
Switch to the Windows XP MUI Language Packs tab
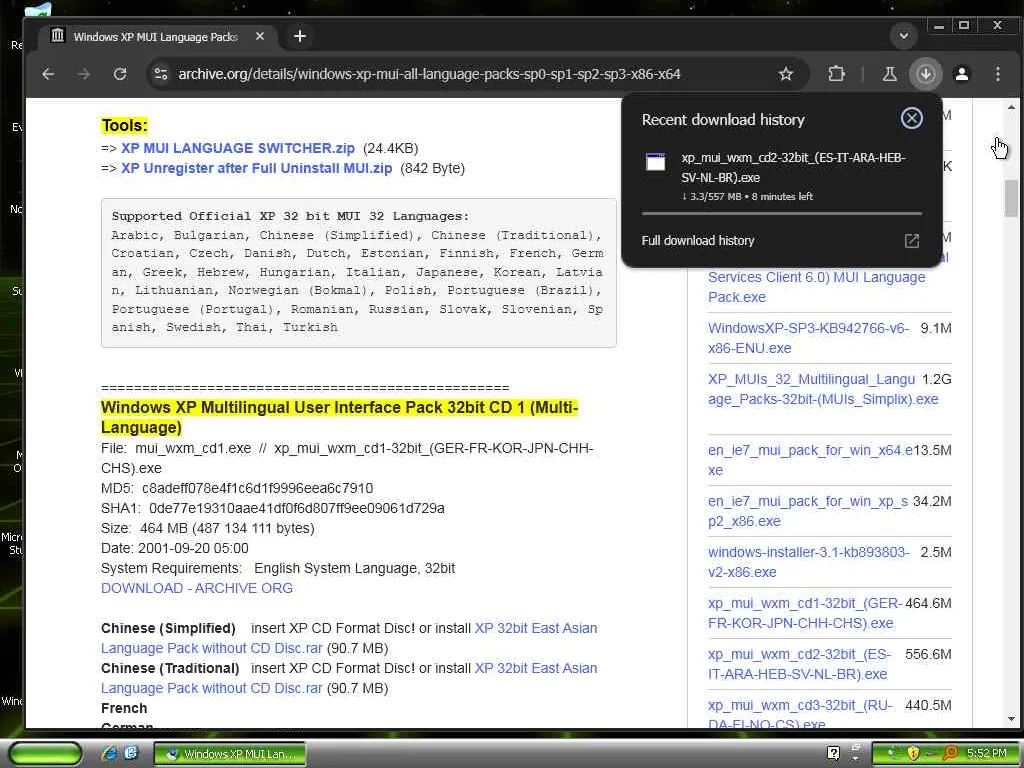[155, 37]
